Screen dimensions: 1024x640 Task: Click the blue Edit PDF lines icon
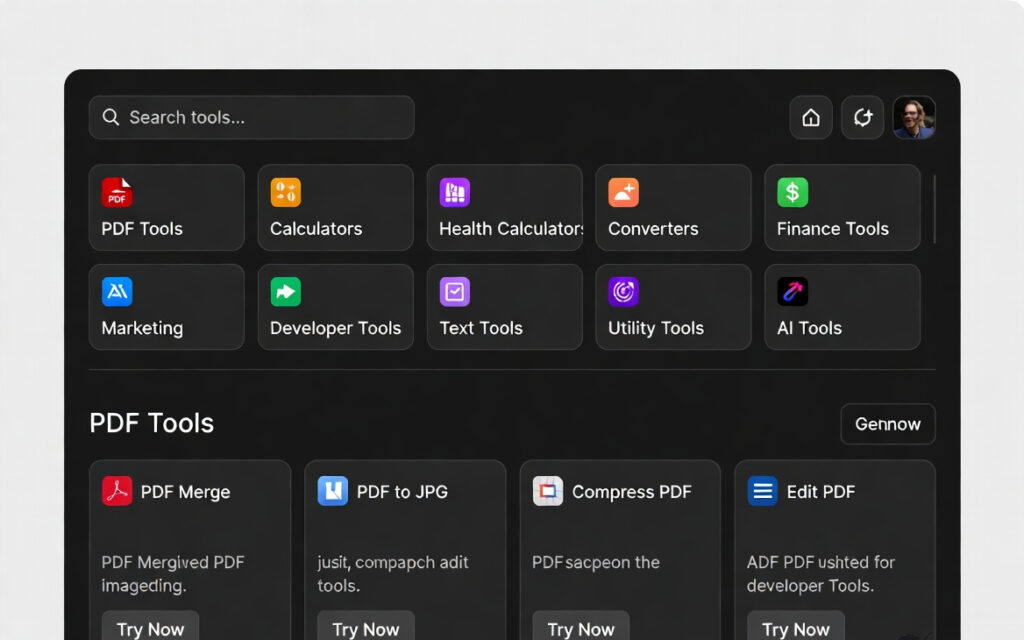pos(763,490)
